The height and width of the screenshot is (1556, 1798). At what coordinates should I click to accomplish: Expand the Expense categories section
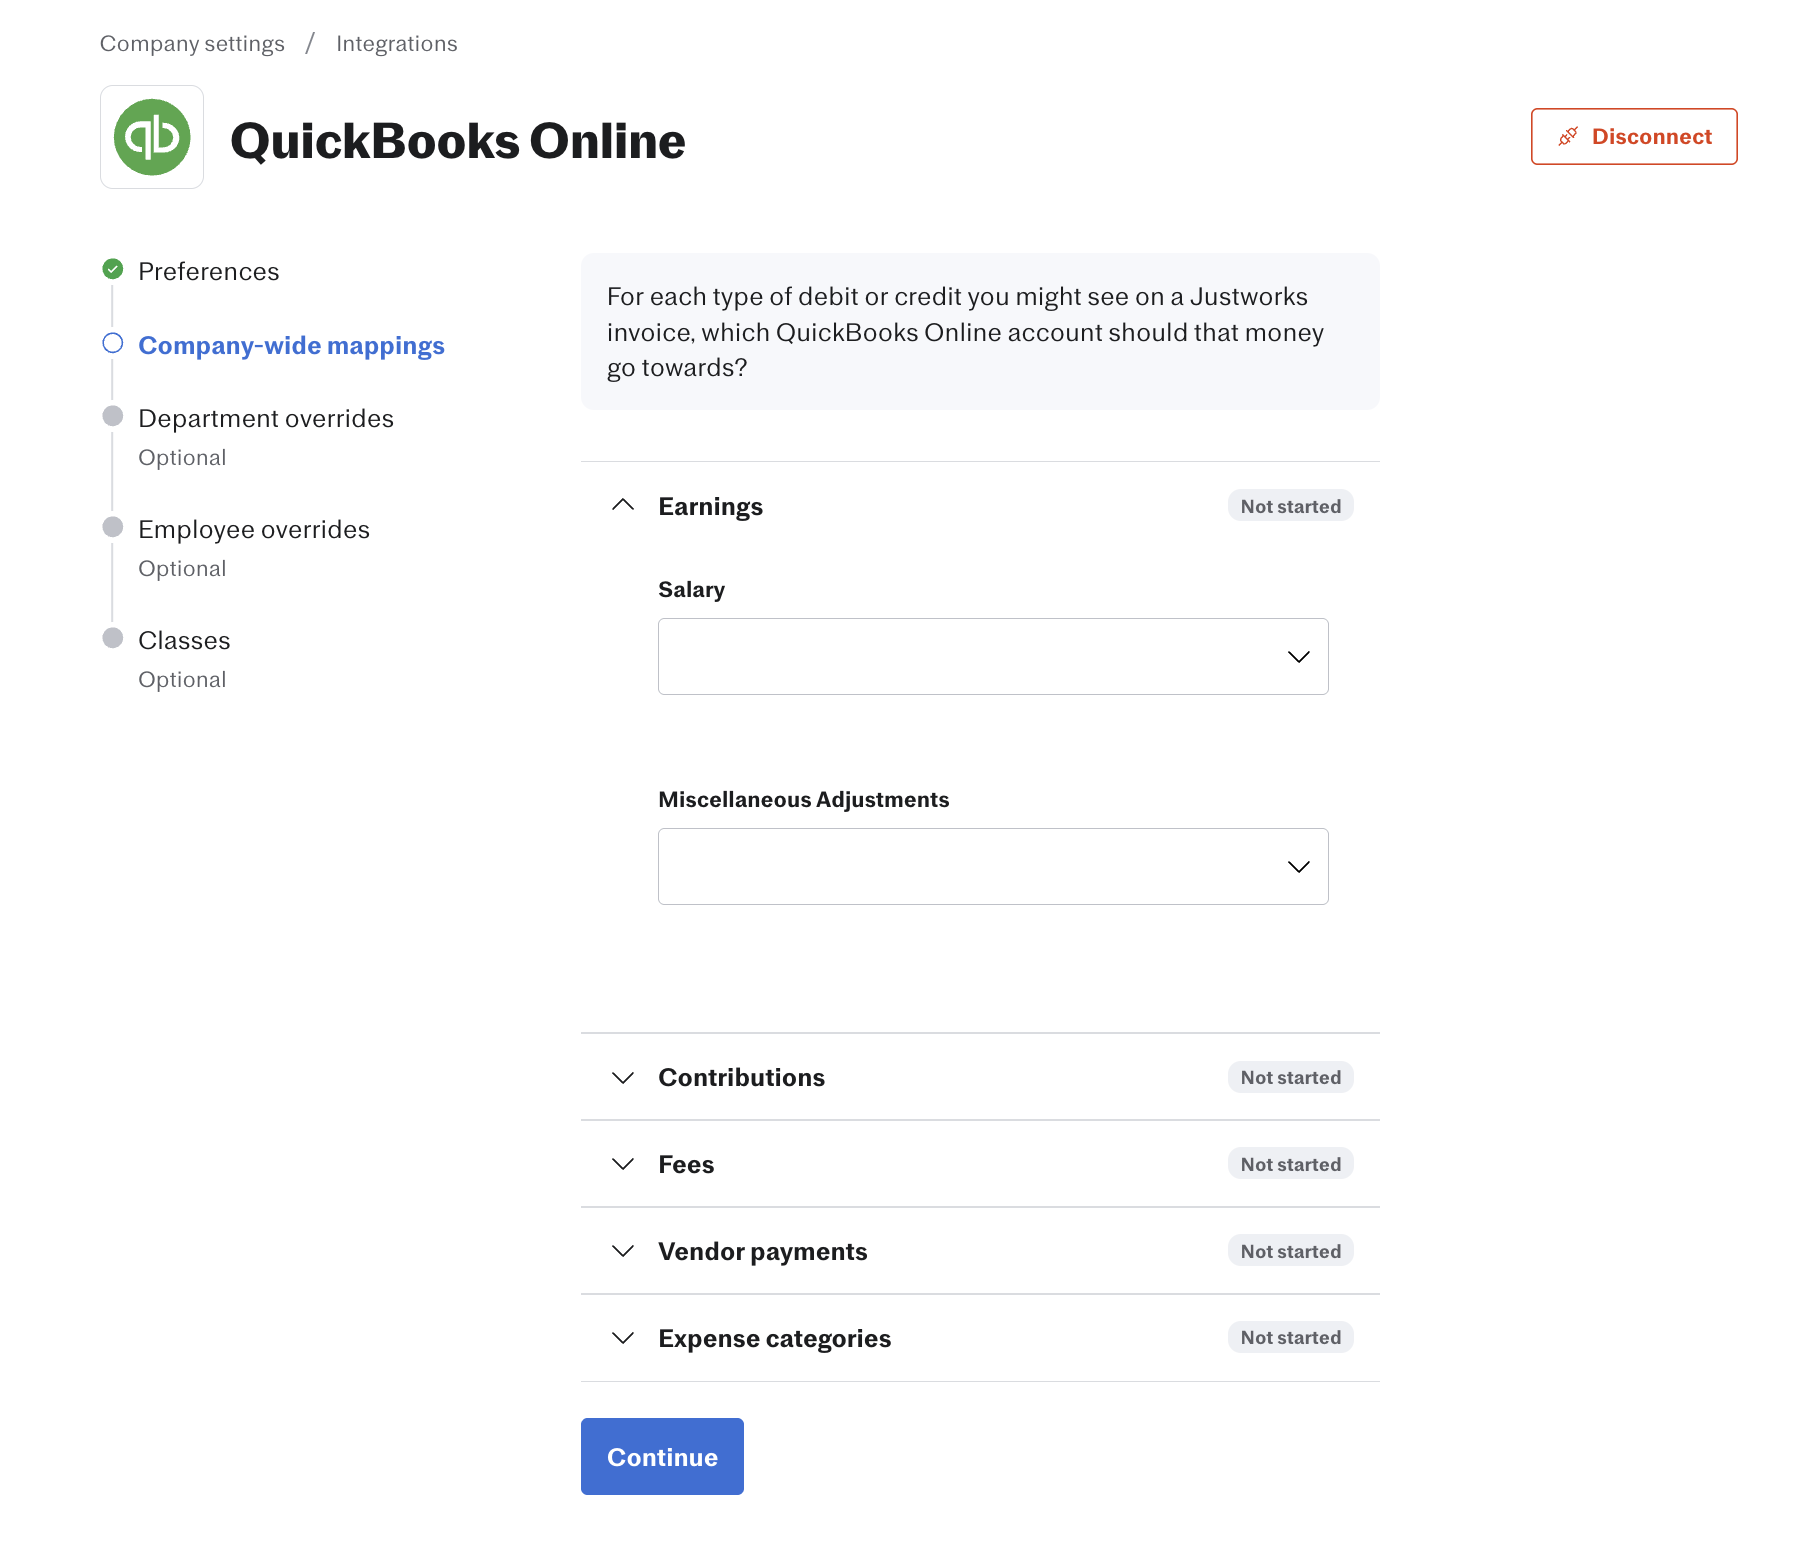[x=980, y=1338]
